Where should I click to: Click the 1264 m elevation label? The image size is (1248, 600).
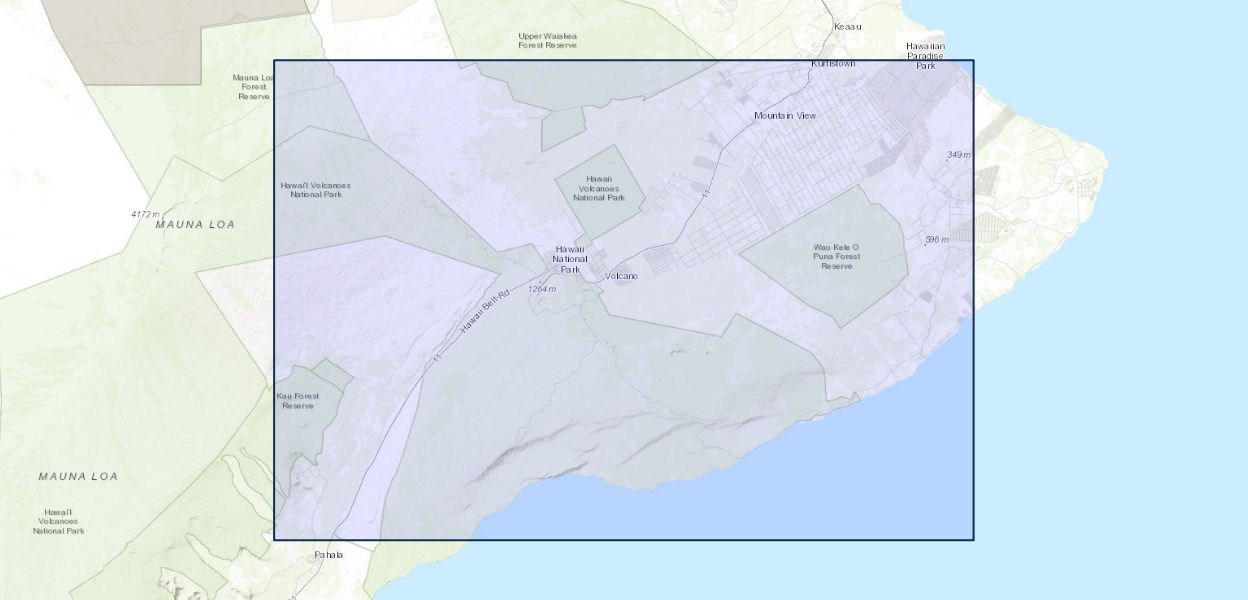(x=541, y=289)
